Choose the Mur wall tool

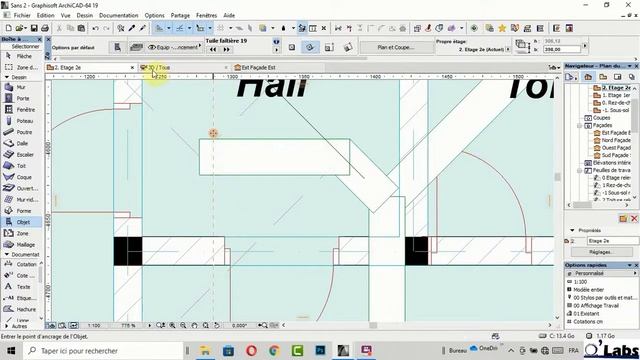click(21, 87)
